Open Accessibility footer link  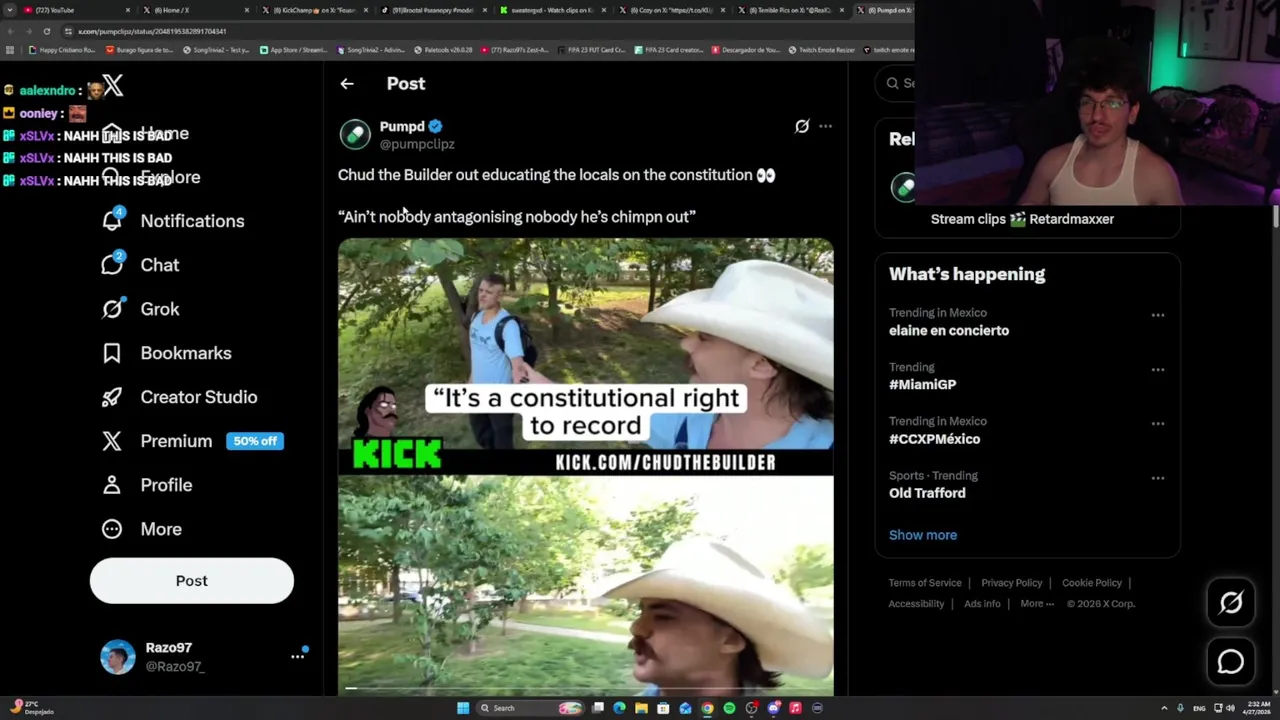(916, 604)
